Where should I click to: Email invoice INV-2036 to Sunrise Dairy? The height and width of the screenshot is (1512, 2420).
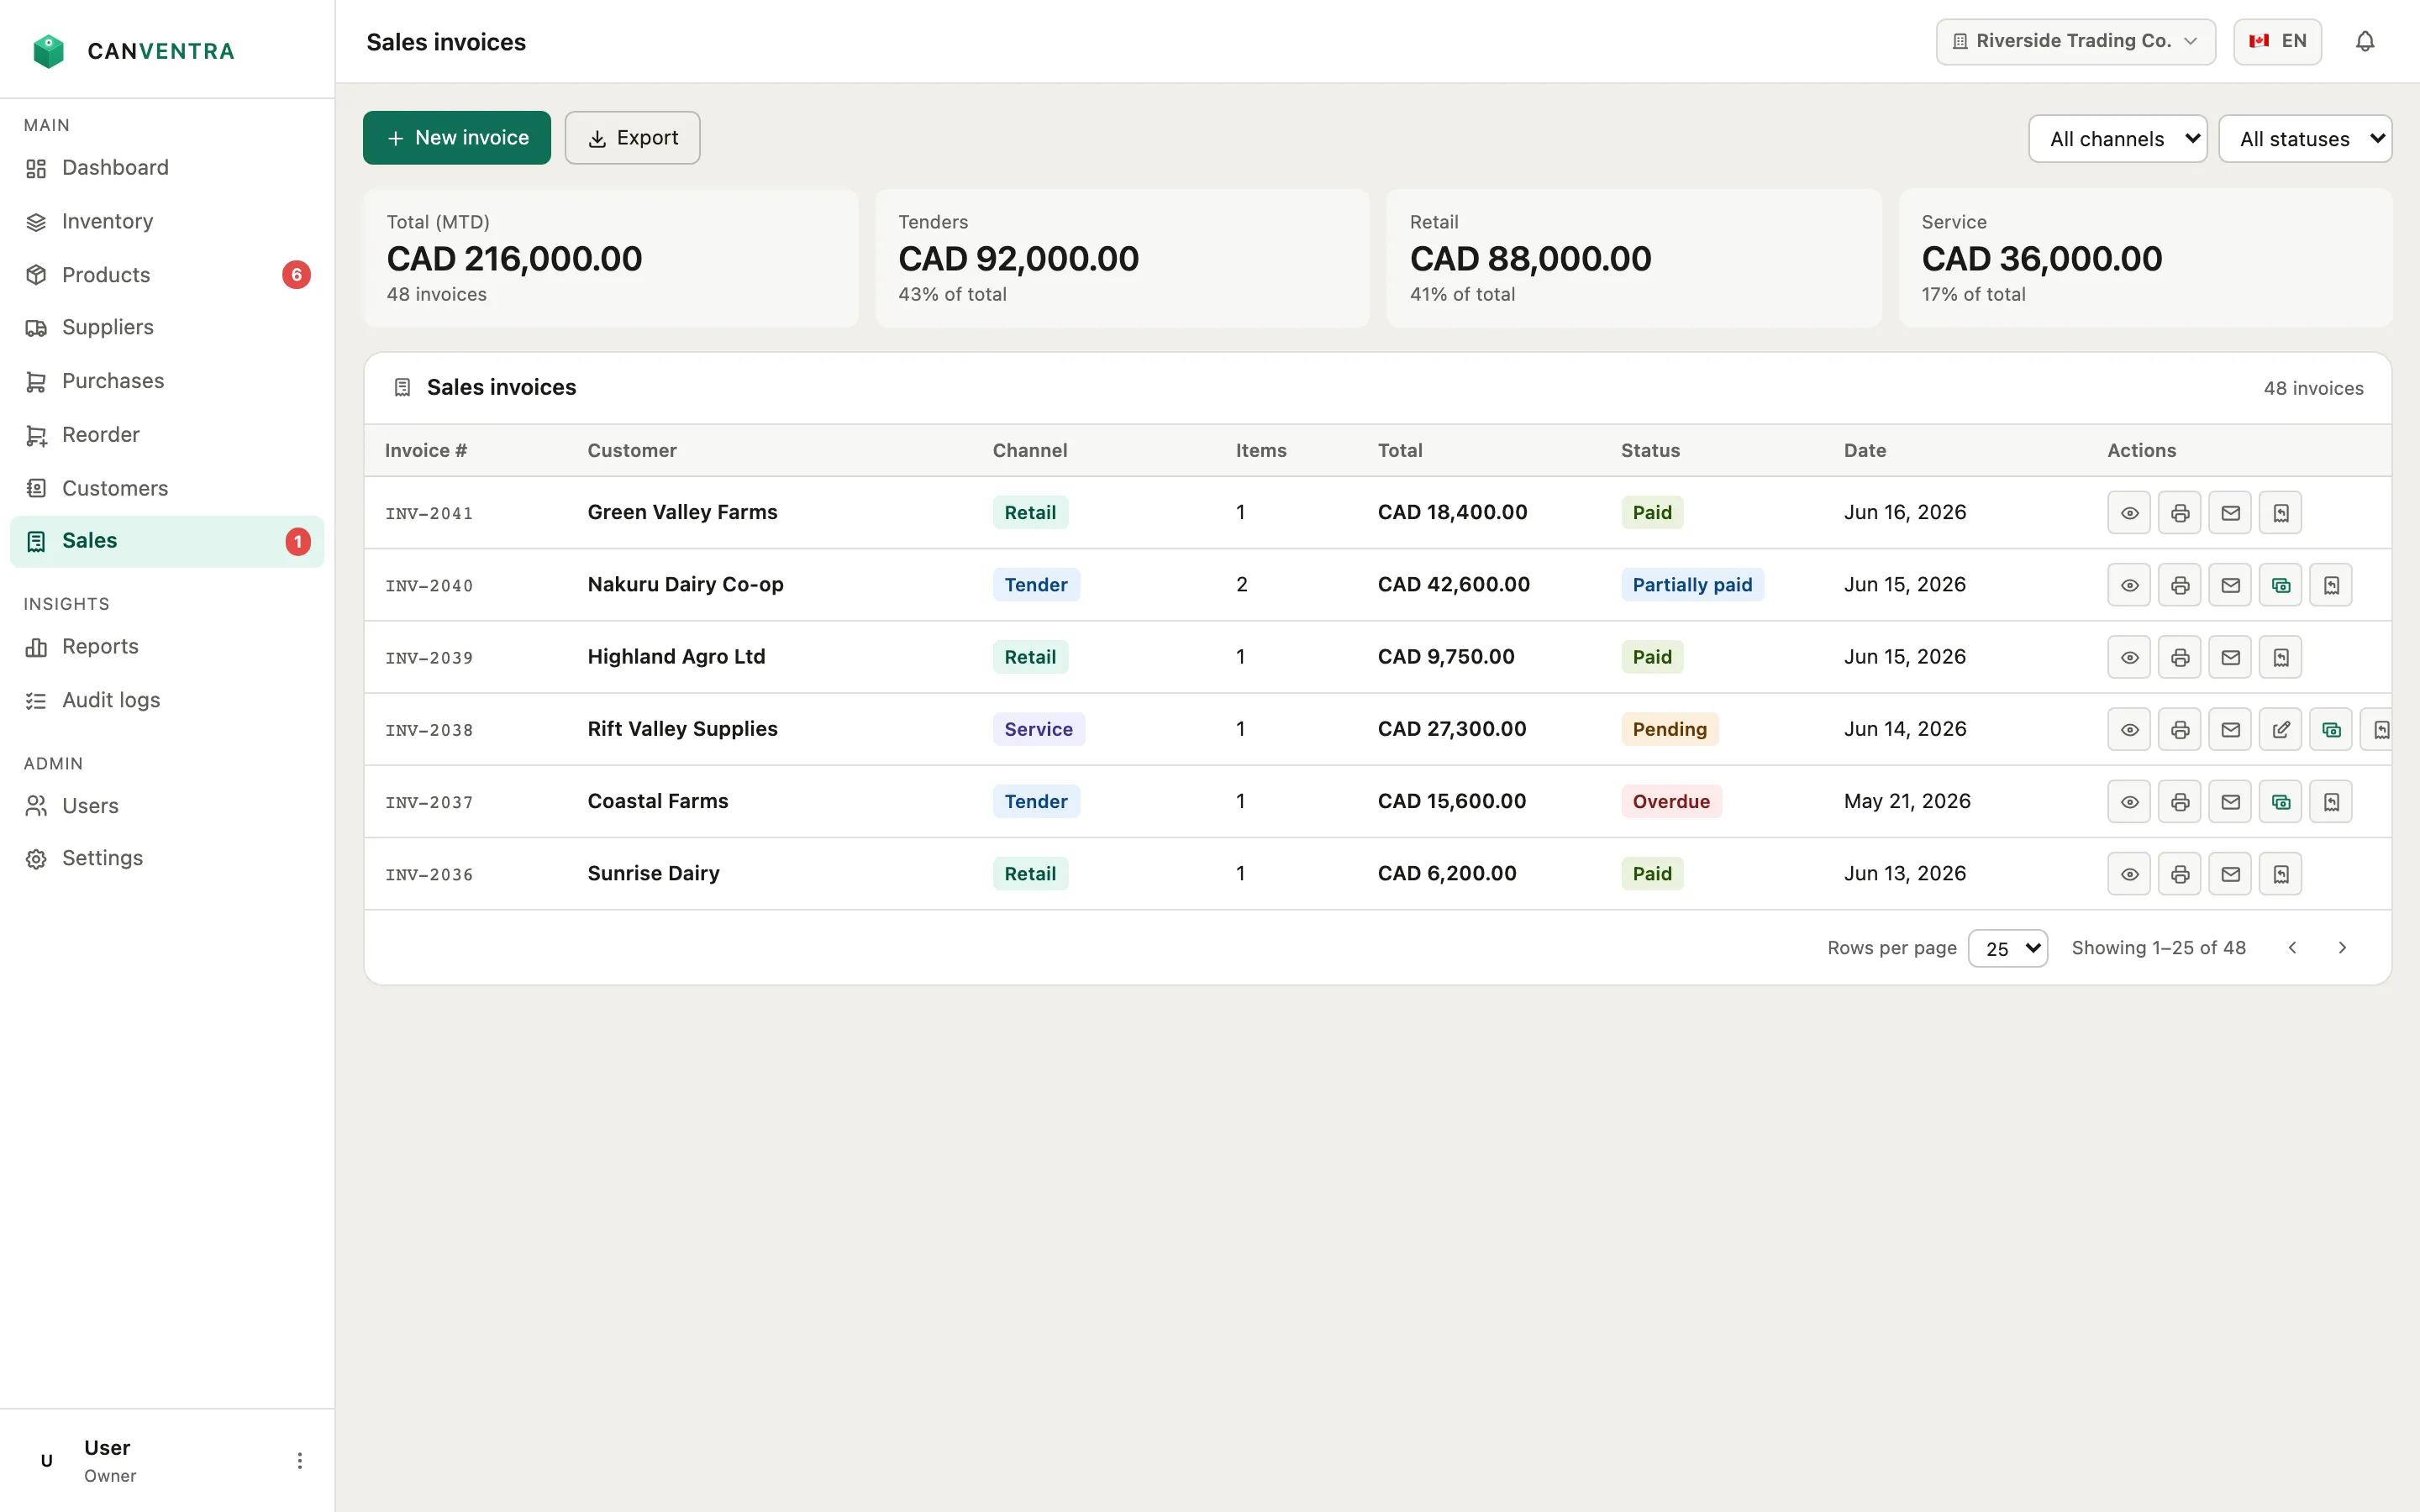click(2230, 874)
